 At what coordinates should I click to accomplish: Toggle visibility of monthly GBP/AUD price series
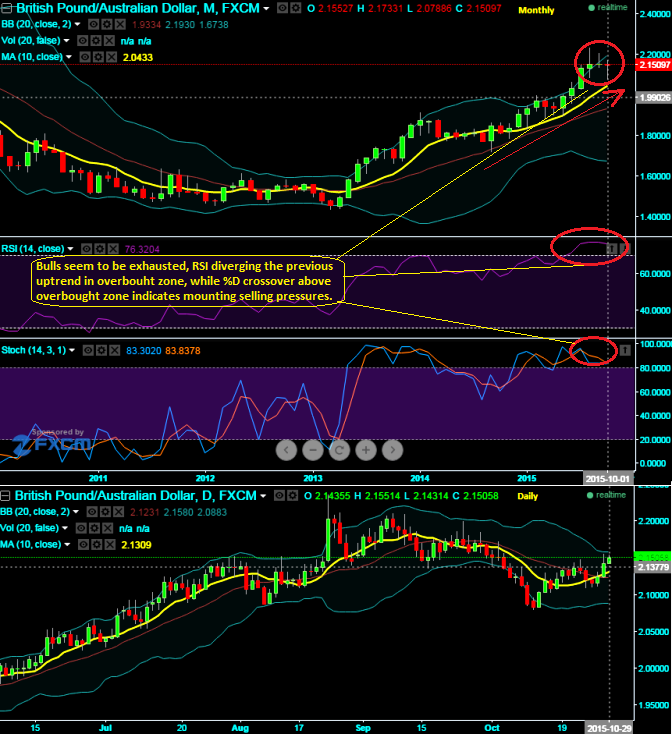[x=282, y=8]
